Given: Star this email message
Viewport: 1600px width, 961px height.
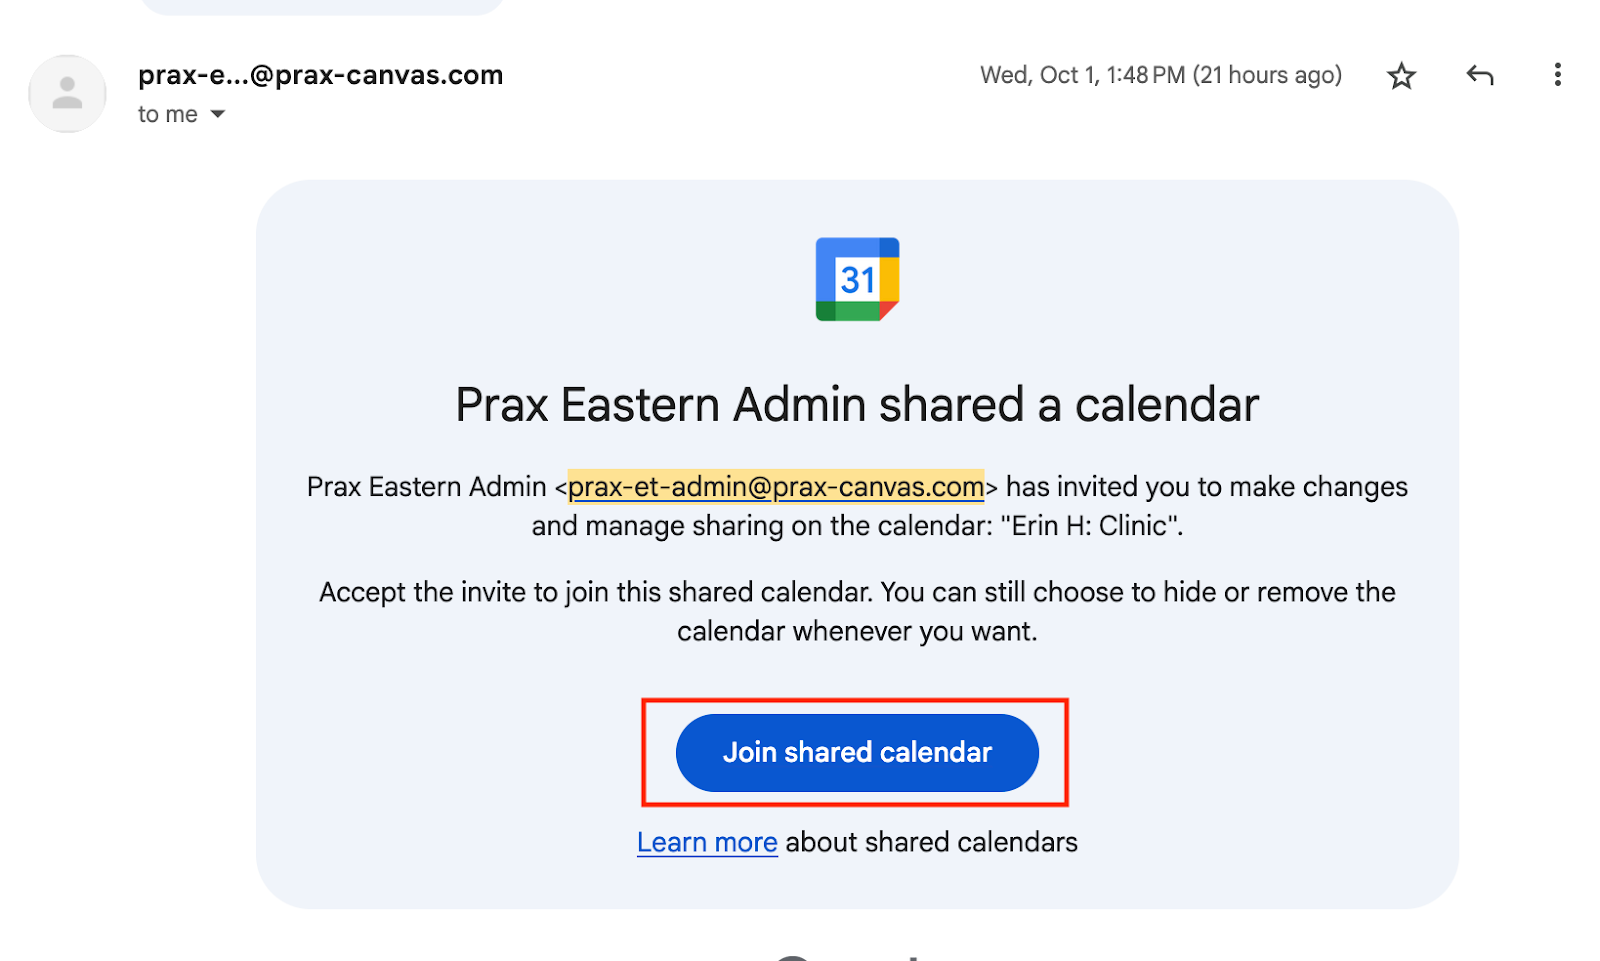Looking at the screenshot, I should (x=1401, y=76).
